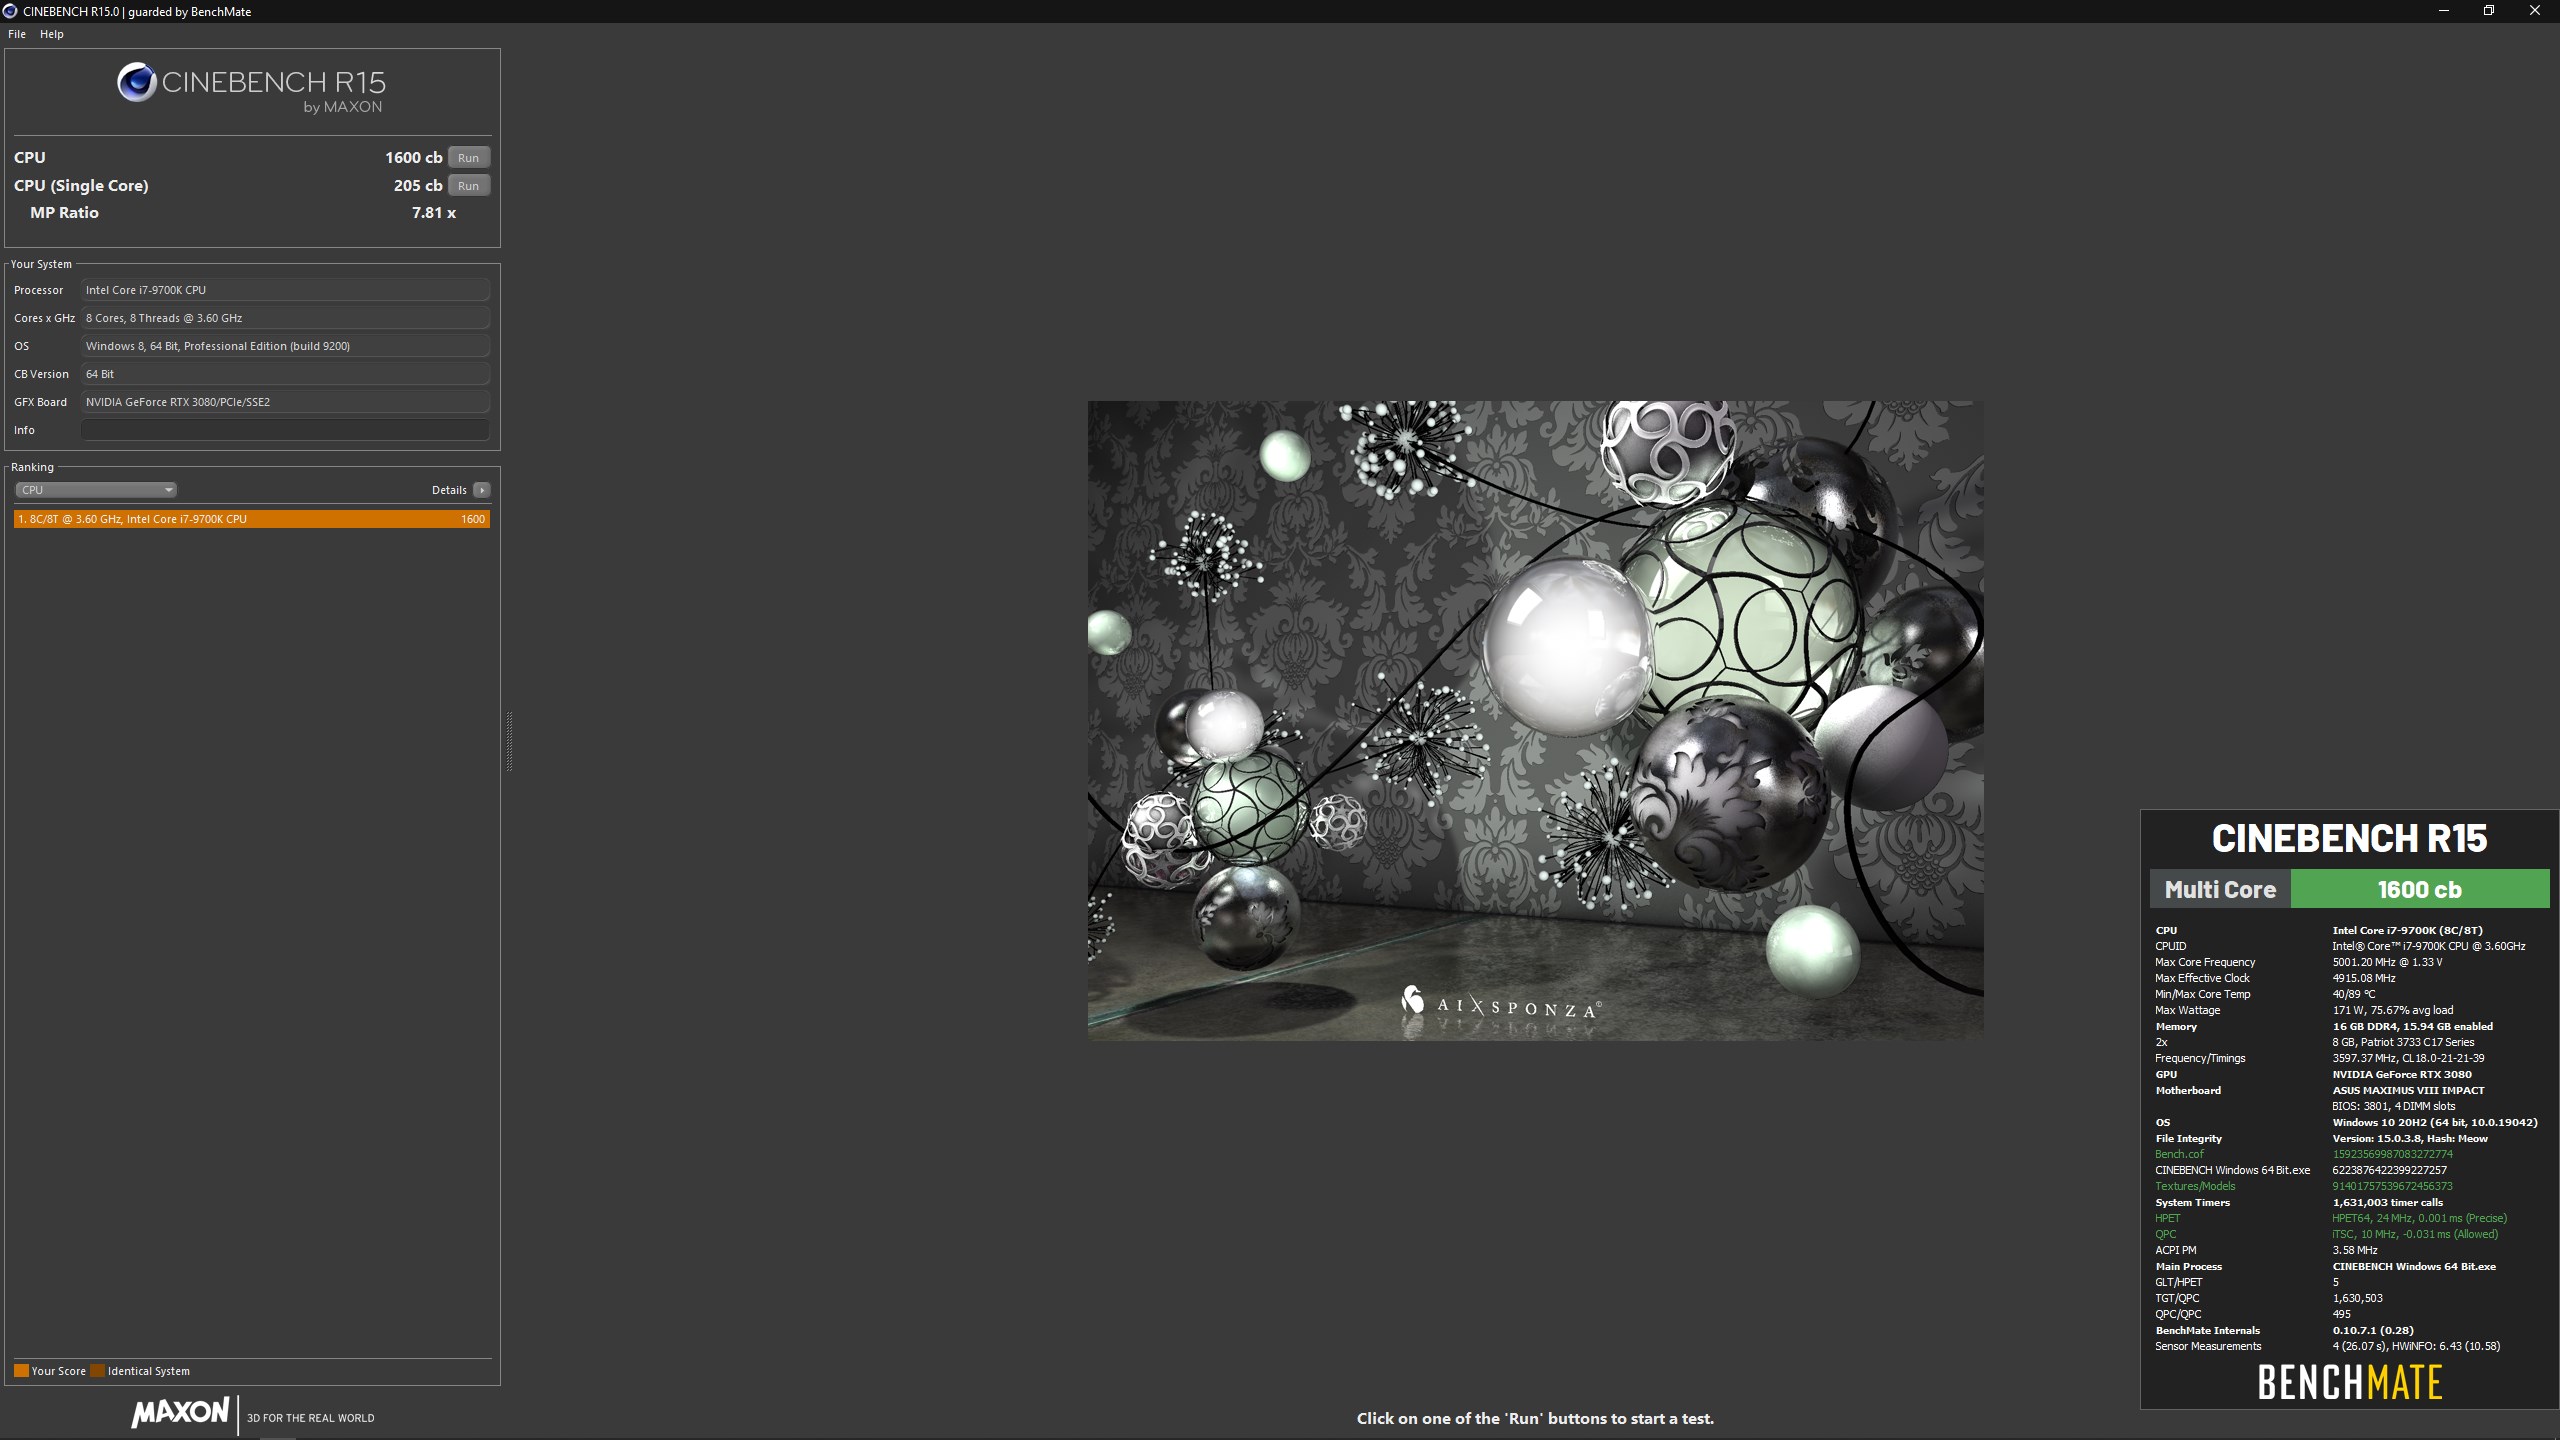Screen dimensions: 2560x1440
Task: Click the MAXON logo at bottom
Action: pyautogui.click(x=180, y=1412)
